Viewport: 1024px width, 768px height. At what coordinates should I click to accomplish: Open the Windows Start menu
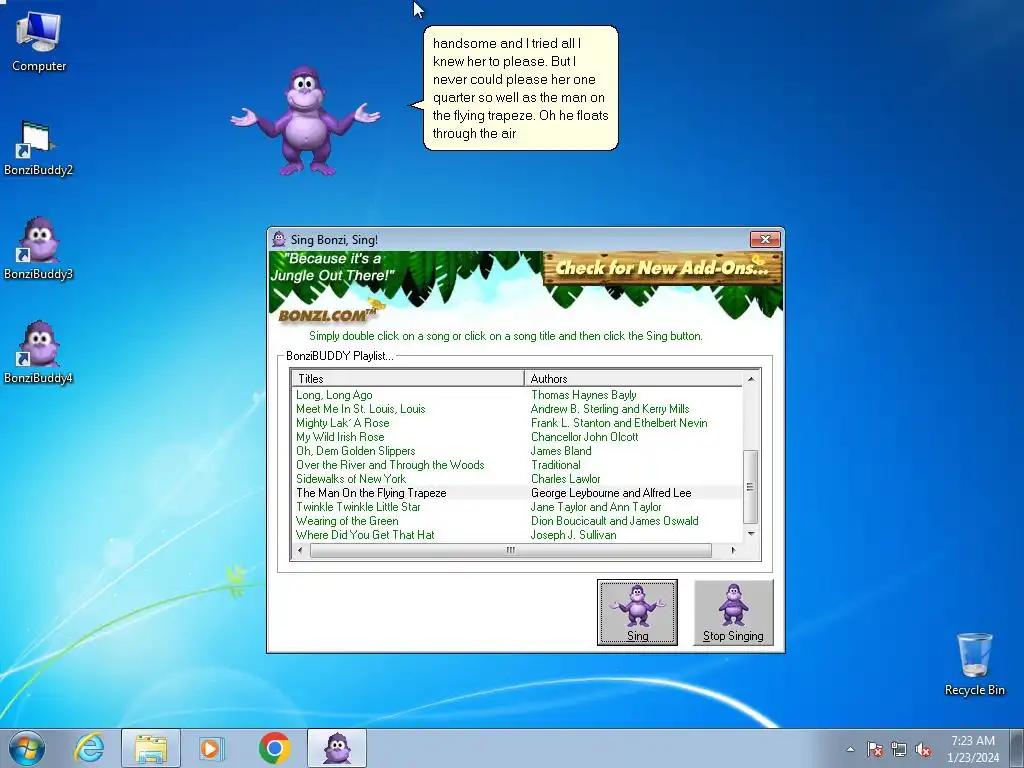pos(27,748)
